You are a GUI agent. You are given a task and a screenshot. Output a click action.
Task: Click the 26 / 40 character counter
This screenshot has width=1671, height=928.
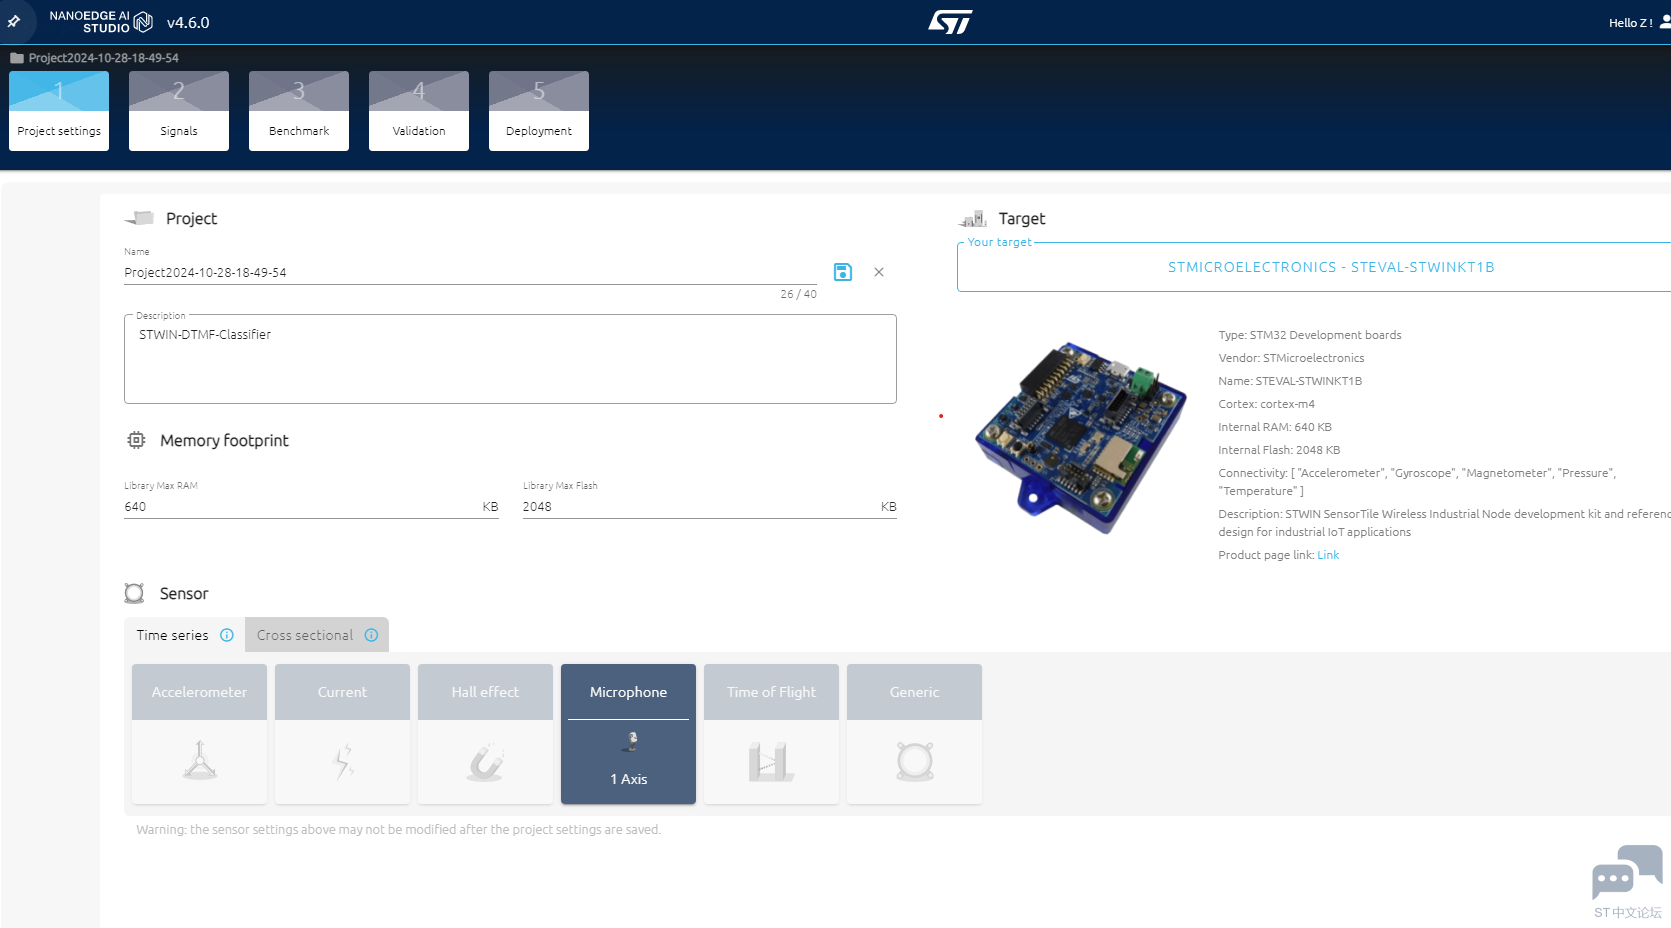coord(798,294)
